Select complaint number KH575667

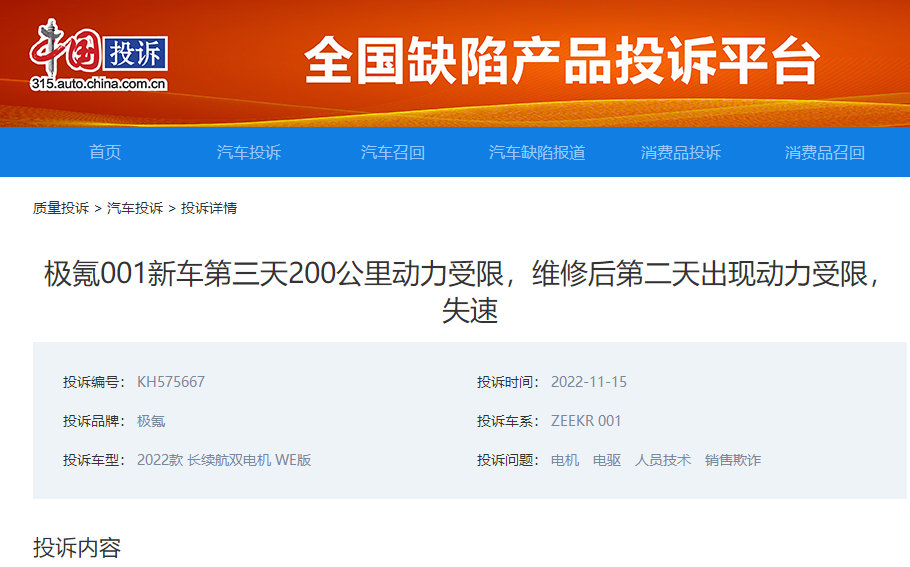pyautogui.click(x=171, y=382)
